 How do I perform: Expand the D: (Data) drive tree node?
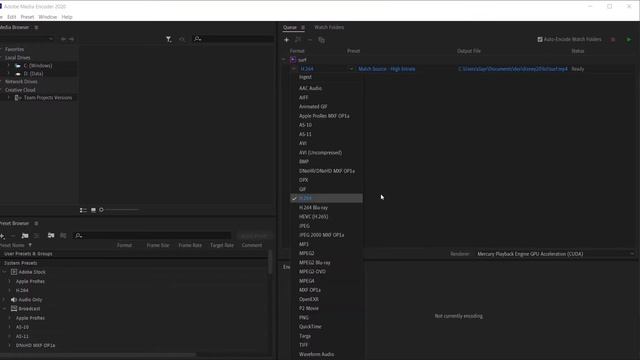[x=9, y=74]
